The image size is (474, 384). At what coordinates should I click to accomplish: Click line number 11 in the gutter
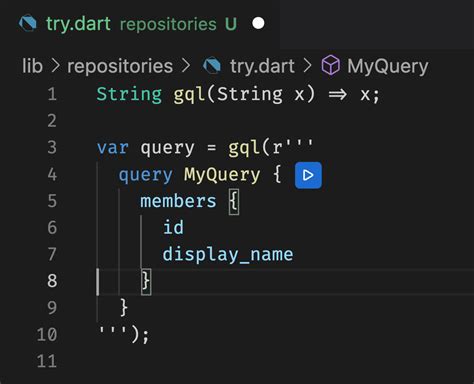point(47,361)
